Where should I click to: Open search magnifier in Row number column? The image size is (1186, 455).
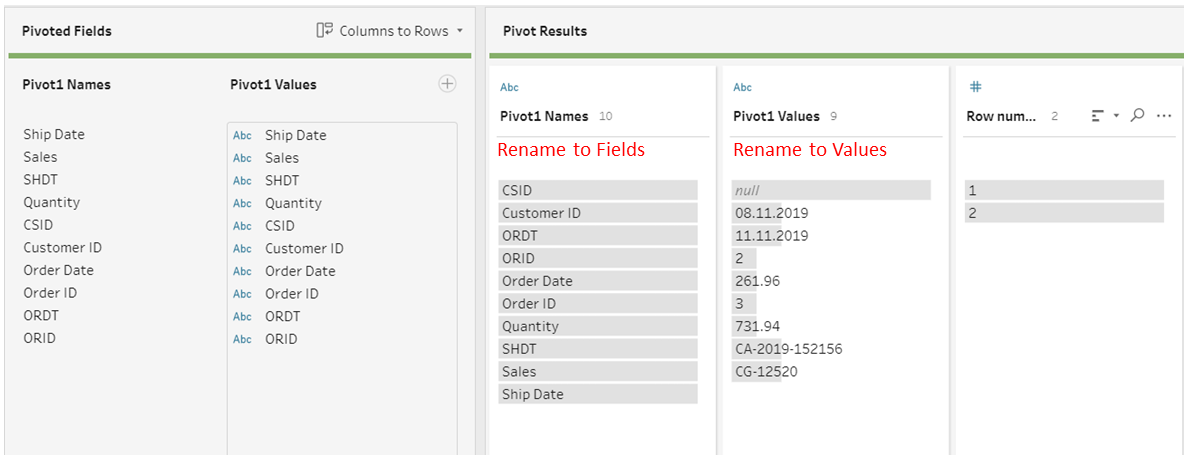click(1137, 116)
